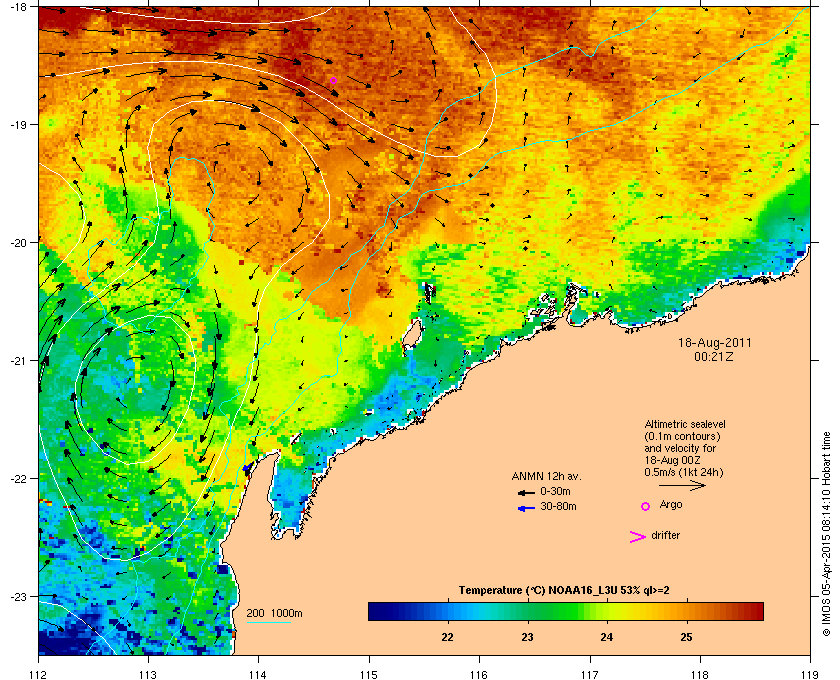840x680 pixels.
Task: Click the latitude axis label -23
Action: click(x=18, y=596)
